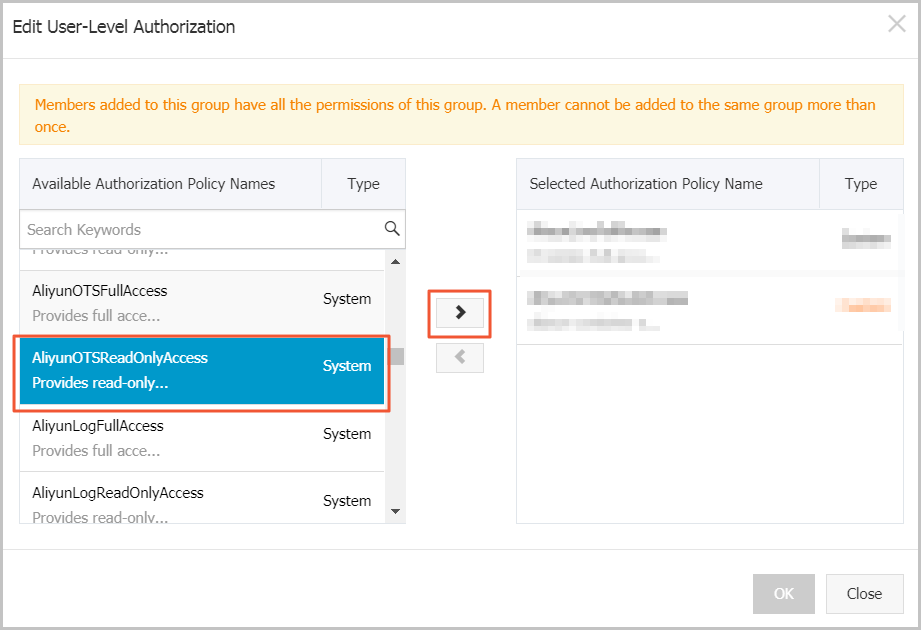Image resolution: width=921 pixels, height=630 pixels.
Task: Select the AliyunOTSReadOnlyAccess policy row
Action: tap(202, 370)
